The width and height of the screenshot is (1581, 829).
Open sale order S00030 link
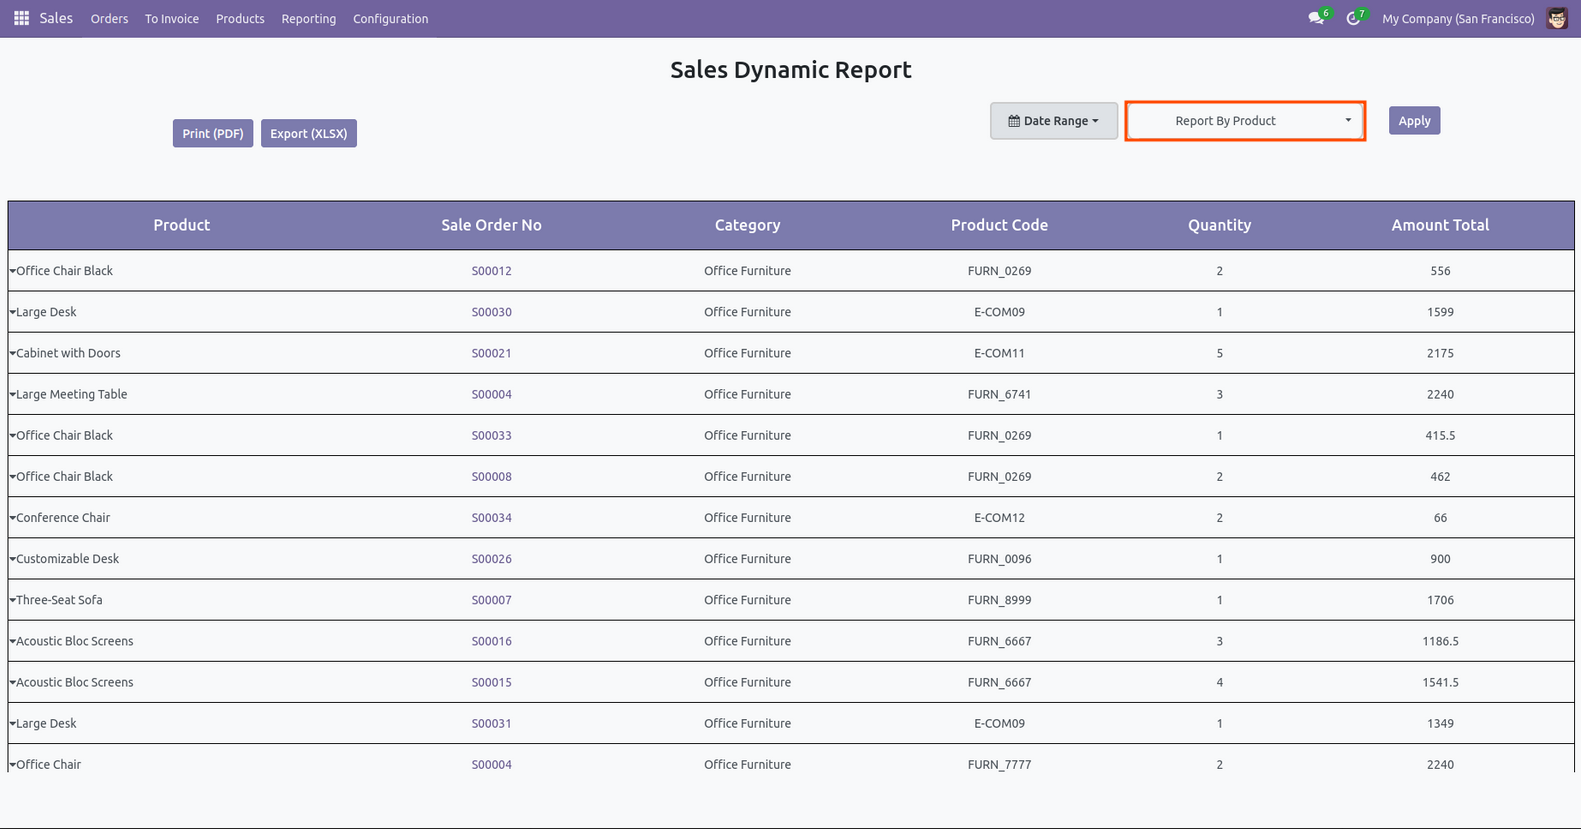point(491,312)
